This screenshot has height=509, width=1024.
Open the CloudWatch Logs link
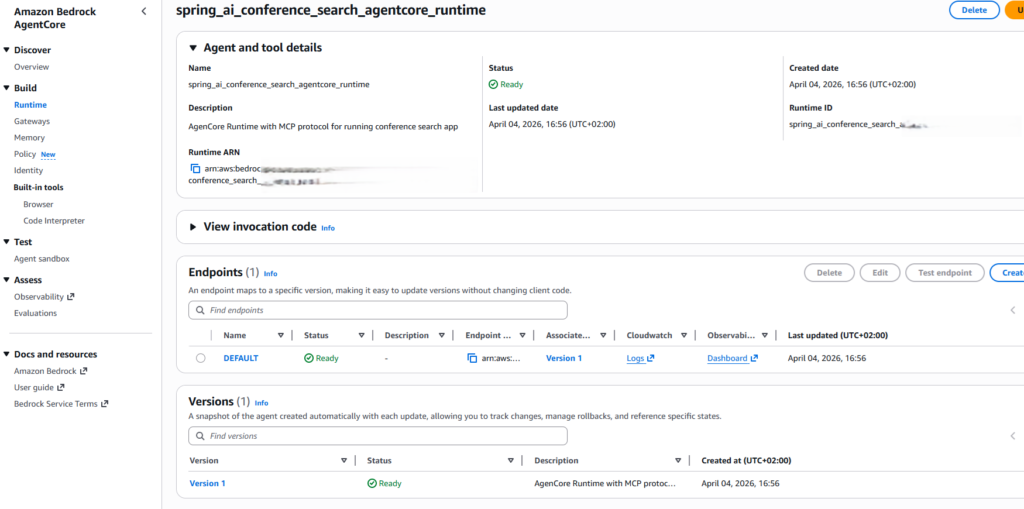coord(640,358)
